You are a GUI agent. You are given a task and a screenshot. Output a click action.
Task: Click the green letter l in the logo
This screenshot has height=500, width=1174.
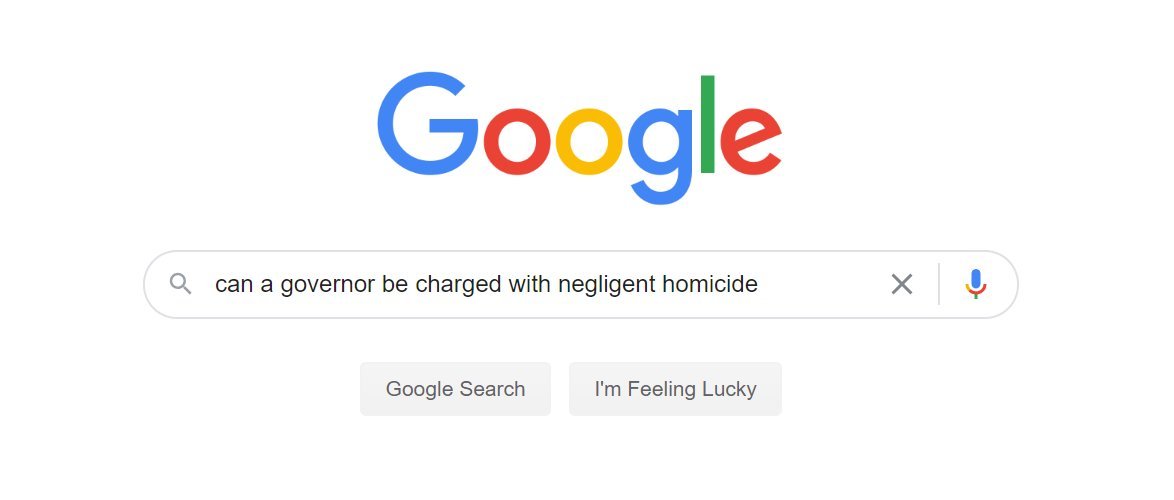[x=708, y=124]
